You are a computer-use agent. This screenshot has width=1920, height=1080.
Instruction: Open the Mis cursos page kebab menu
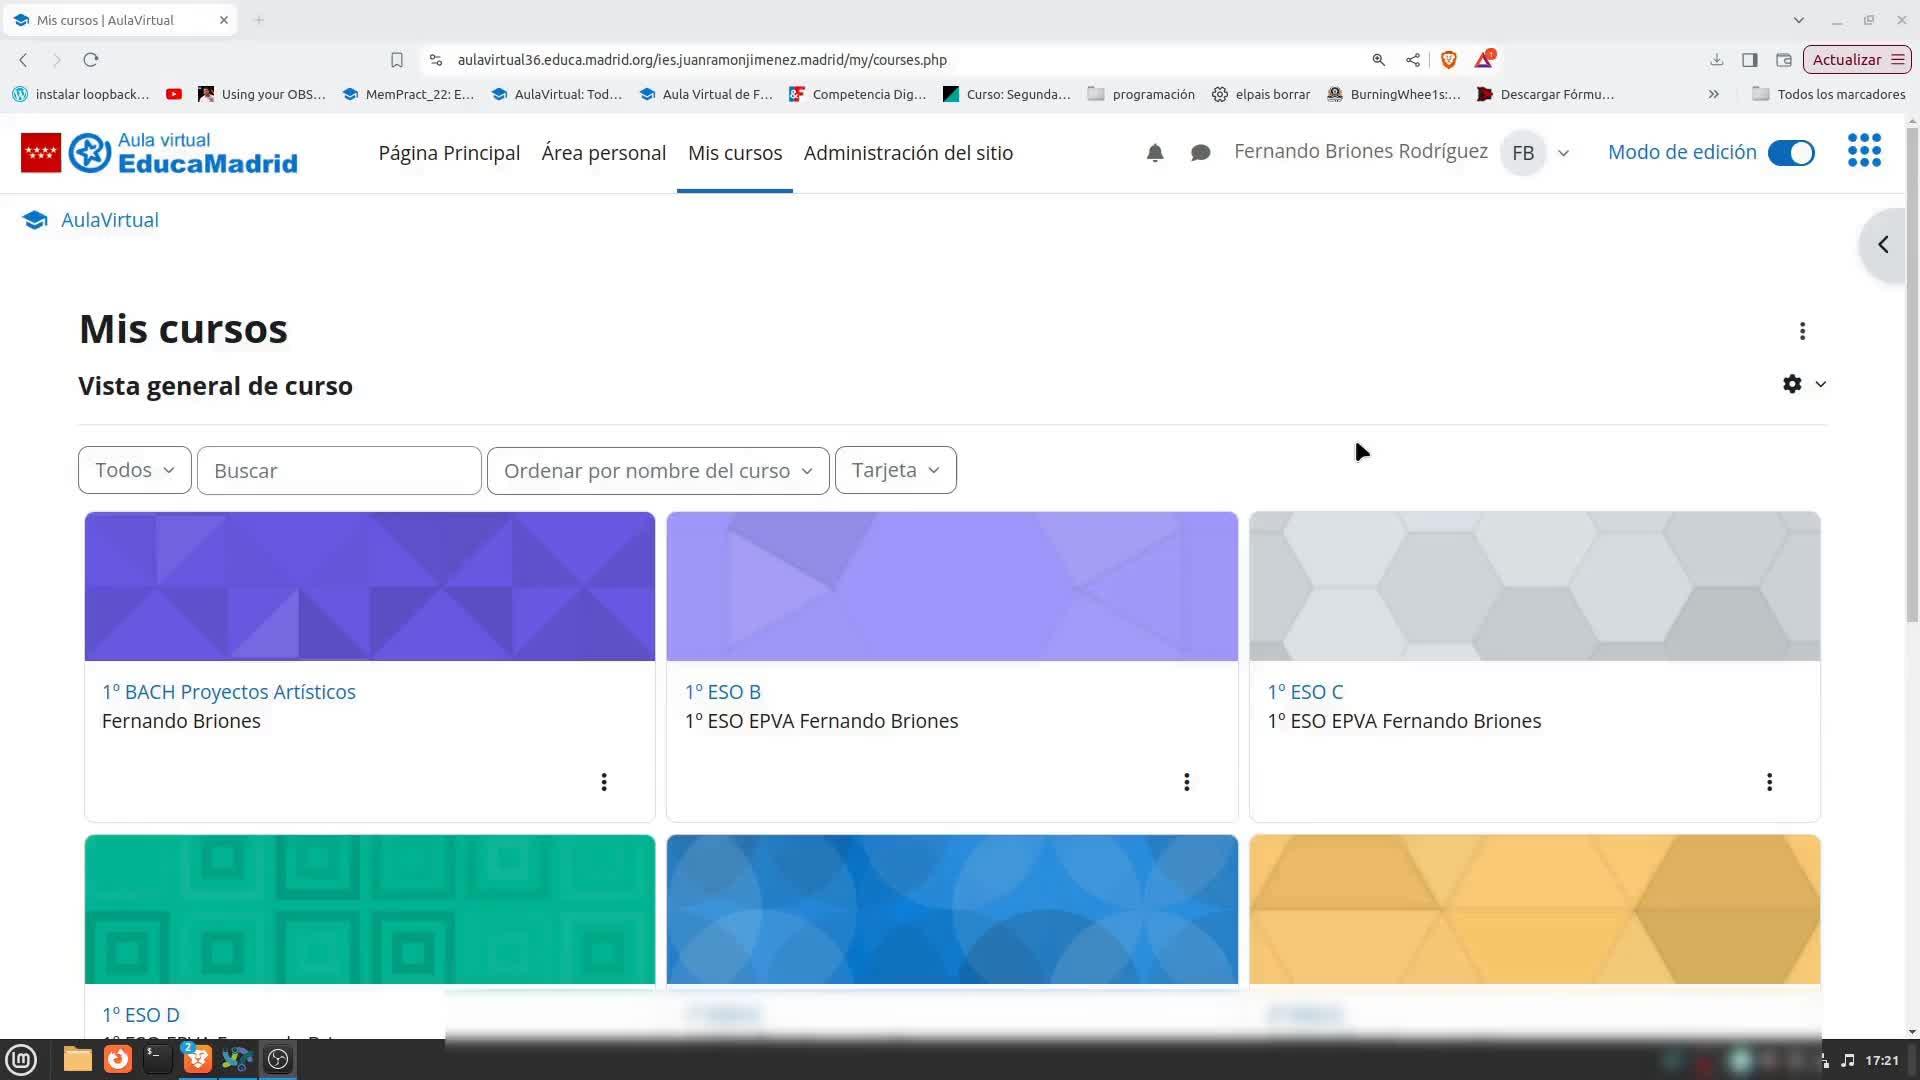1802,331
